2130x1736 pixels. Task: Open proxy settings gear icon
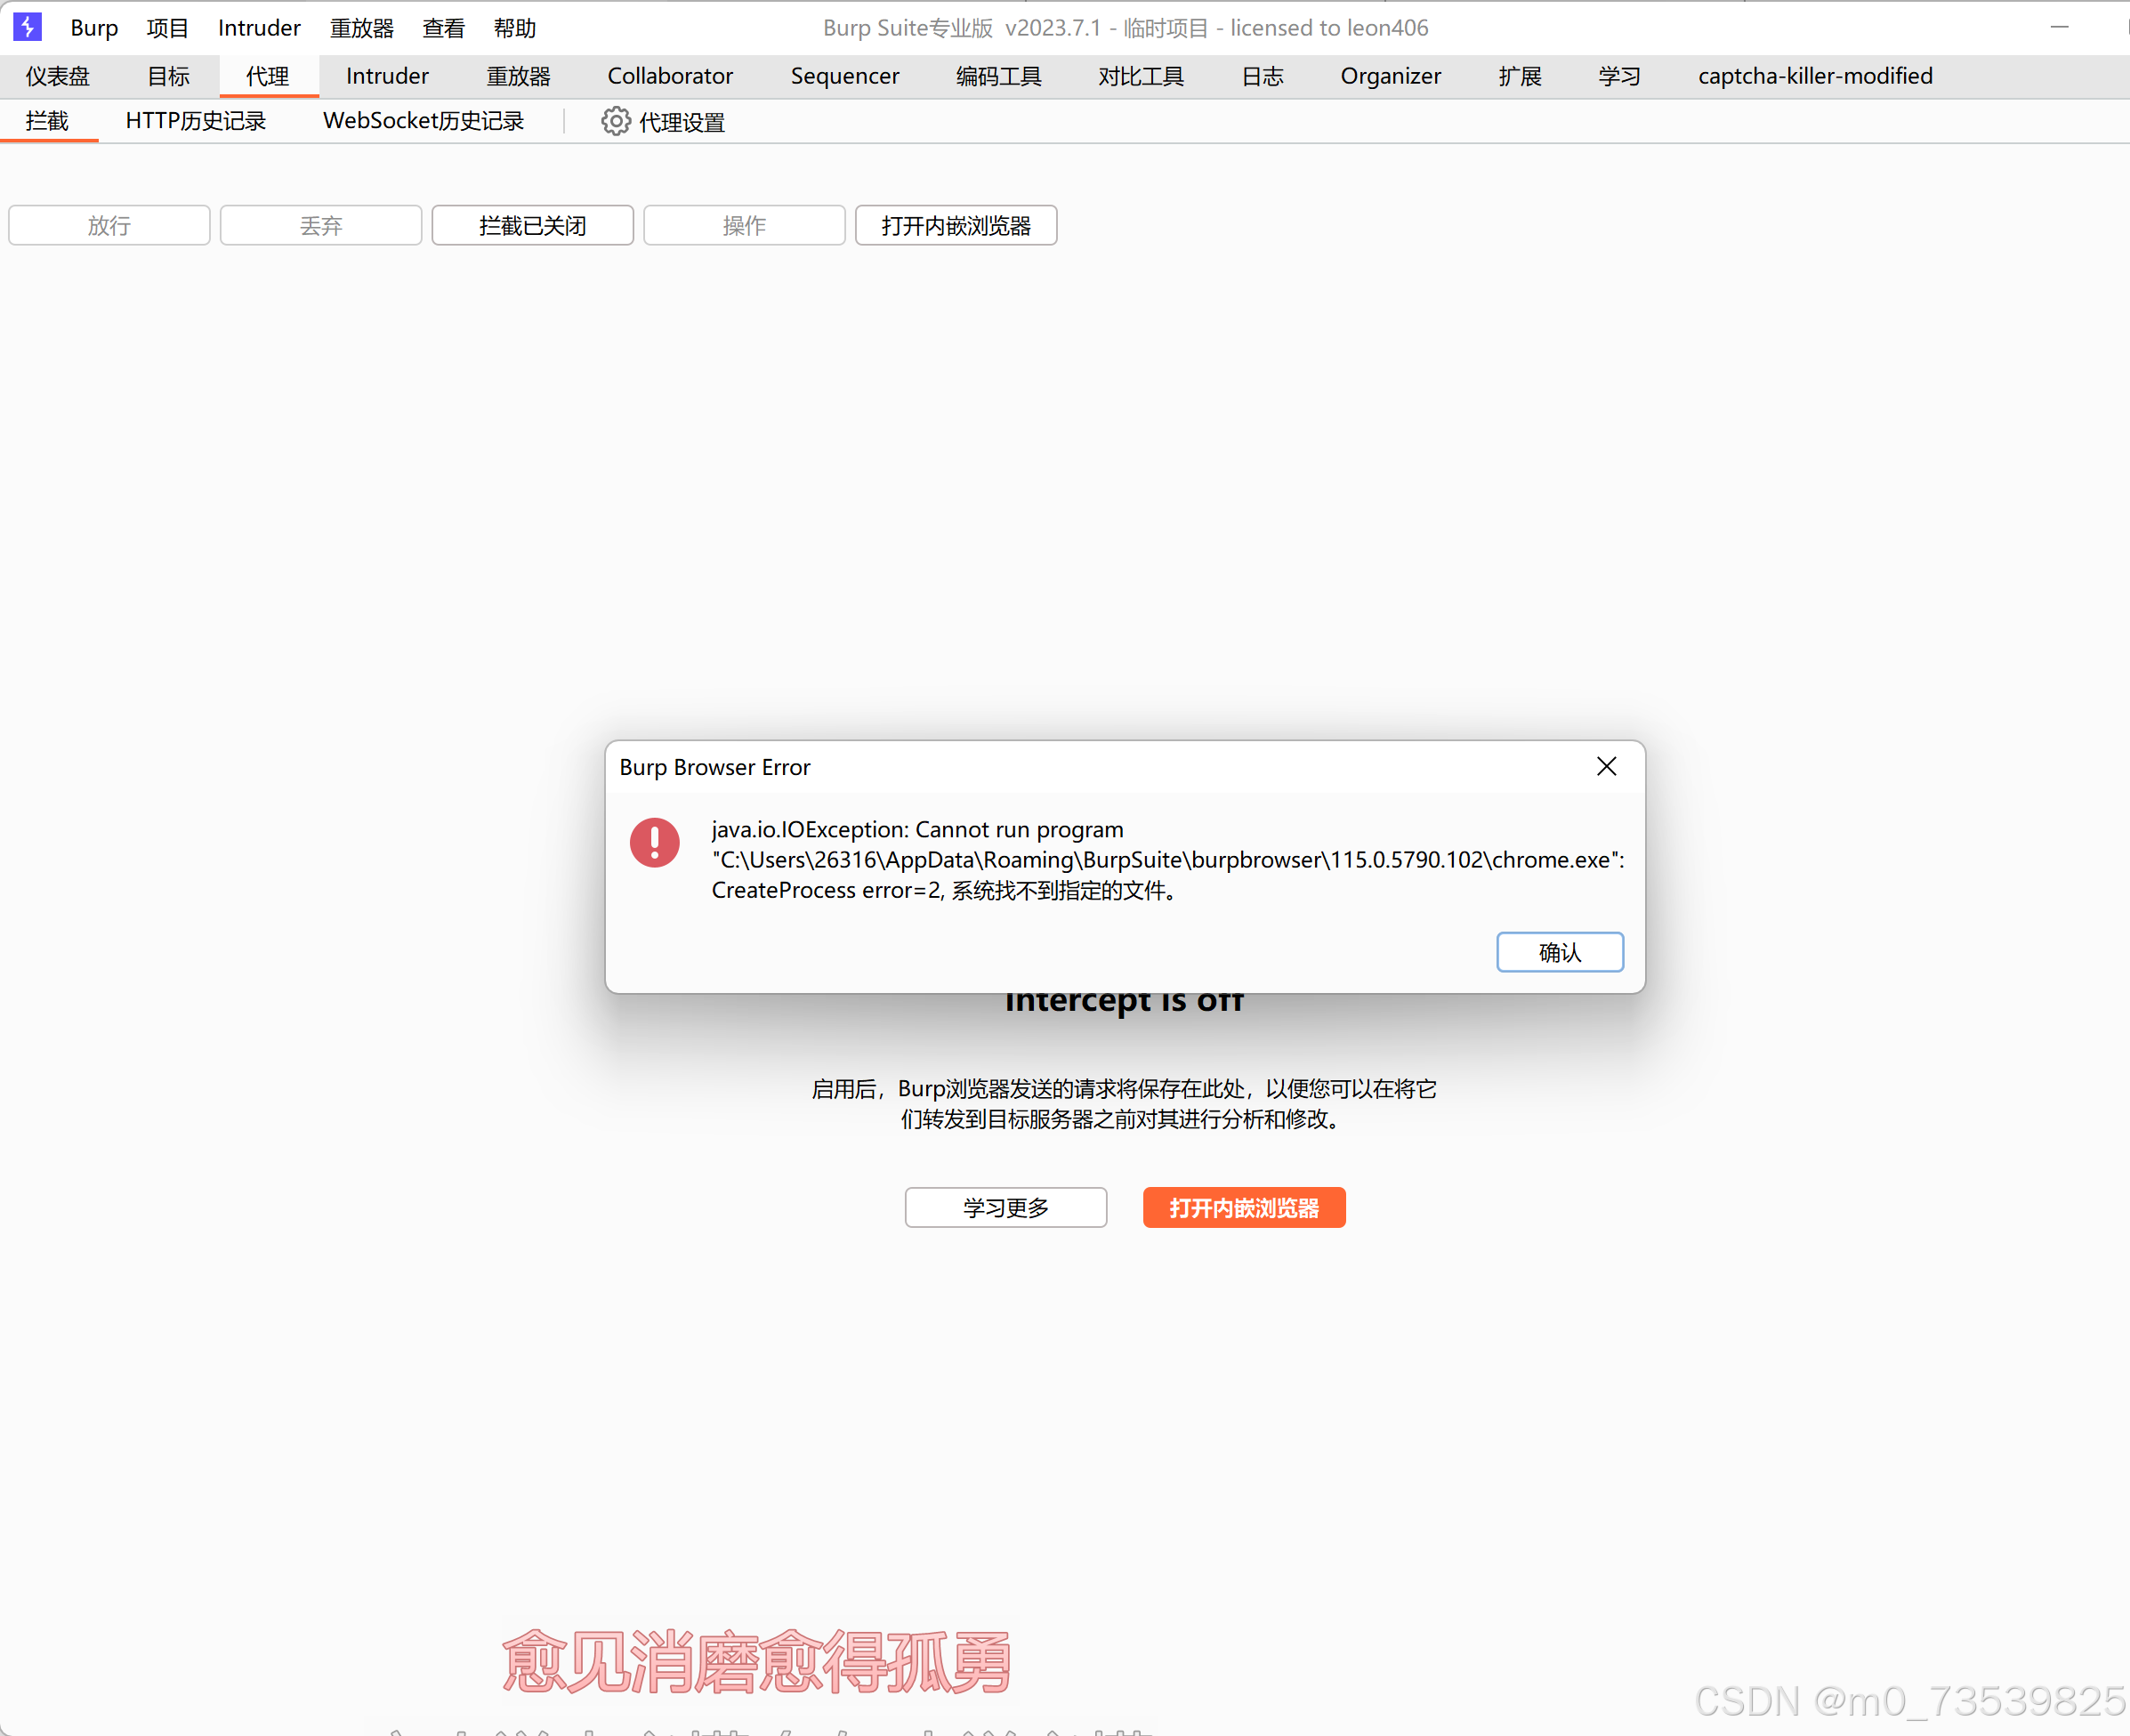click(615, 121)
